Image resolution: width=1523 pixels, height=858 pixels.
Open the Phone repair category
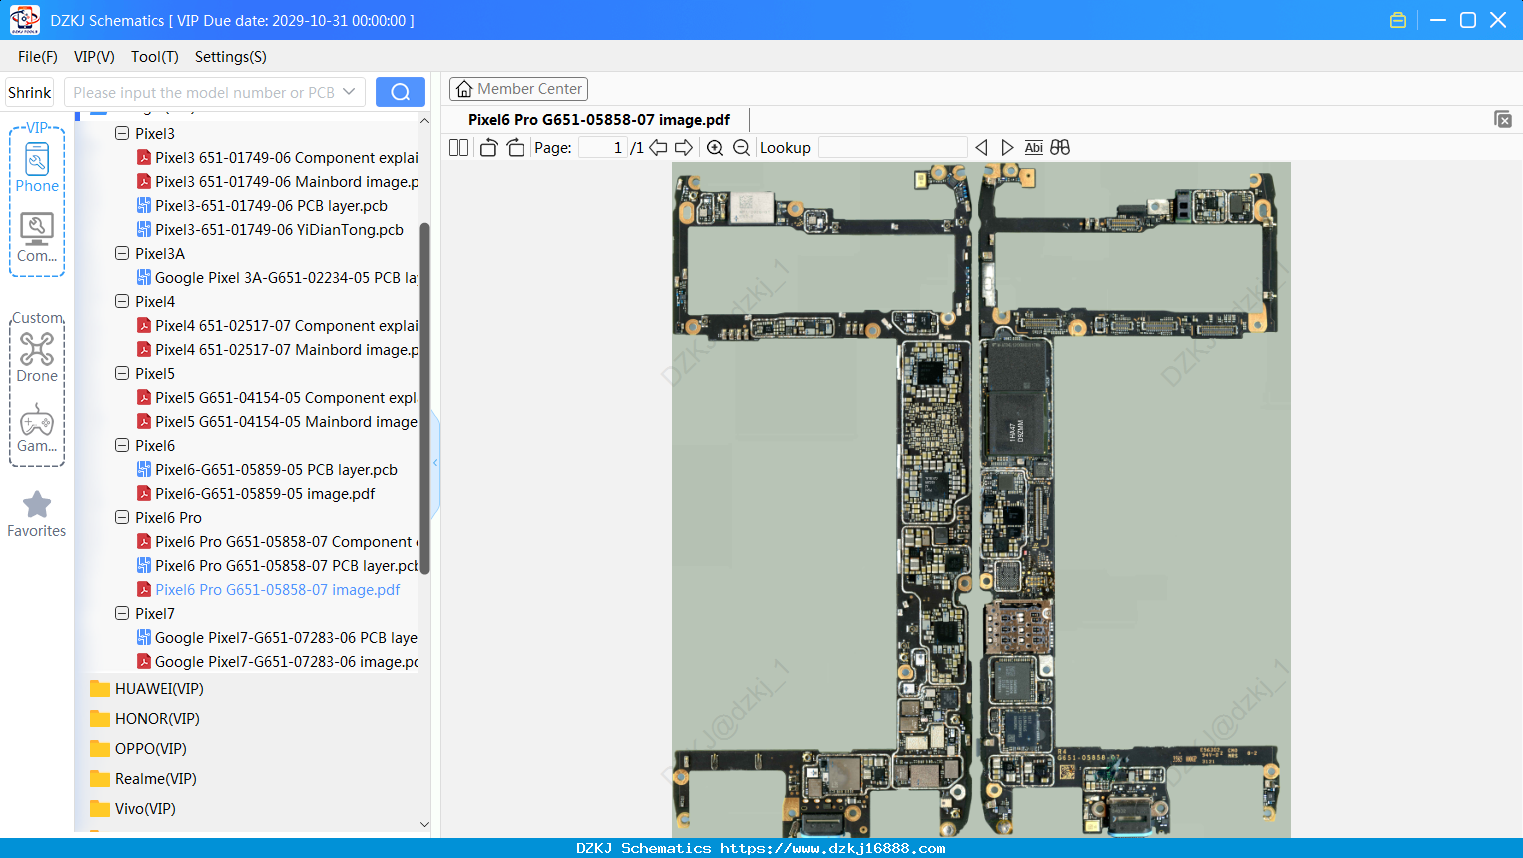37,167
